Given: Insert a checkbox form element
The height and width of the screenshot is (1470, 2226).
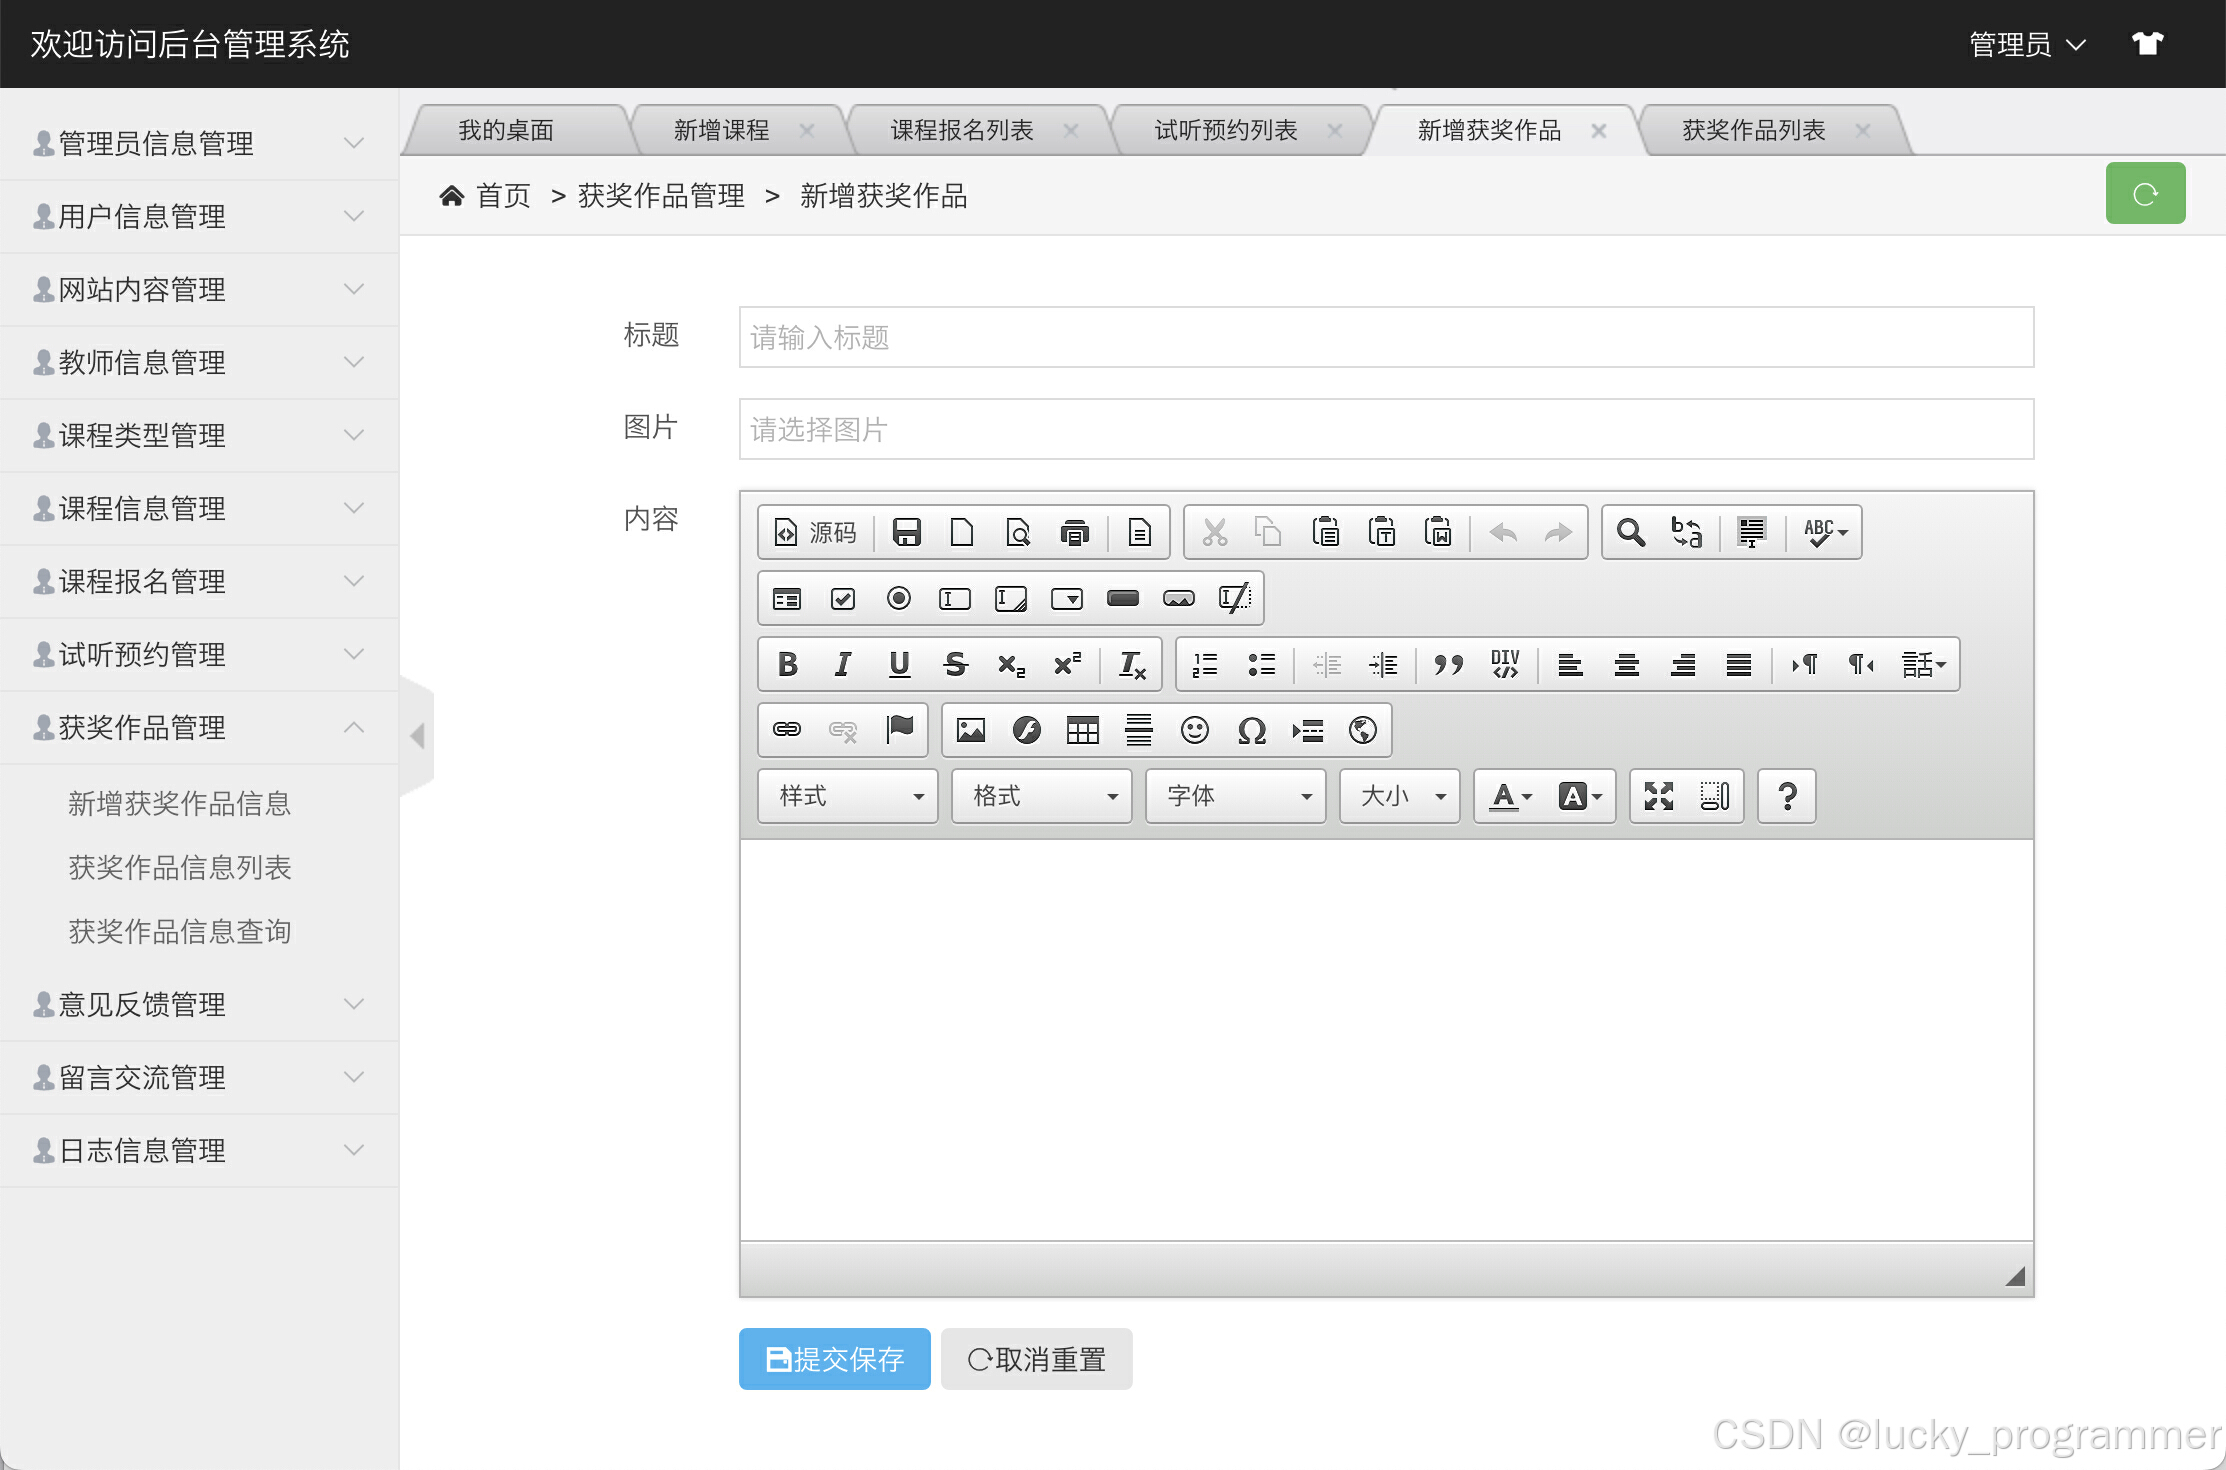Looking at the screenshot, I should point(843,599).
